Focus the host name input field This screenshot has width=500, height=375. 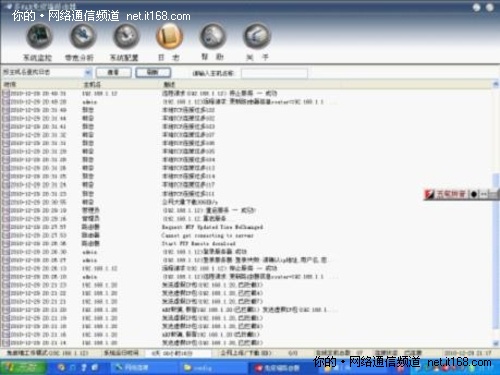point(274,73)
